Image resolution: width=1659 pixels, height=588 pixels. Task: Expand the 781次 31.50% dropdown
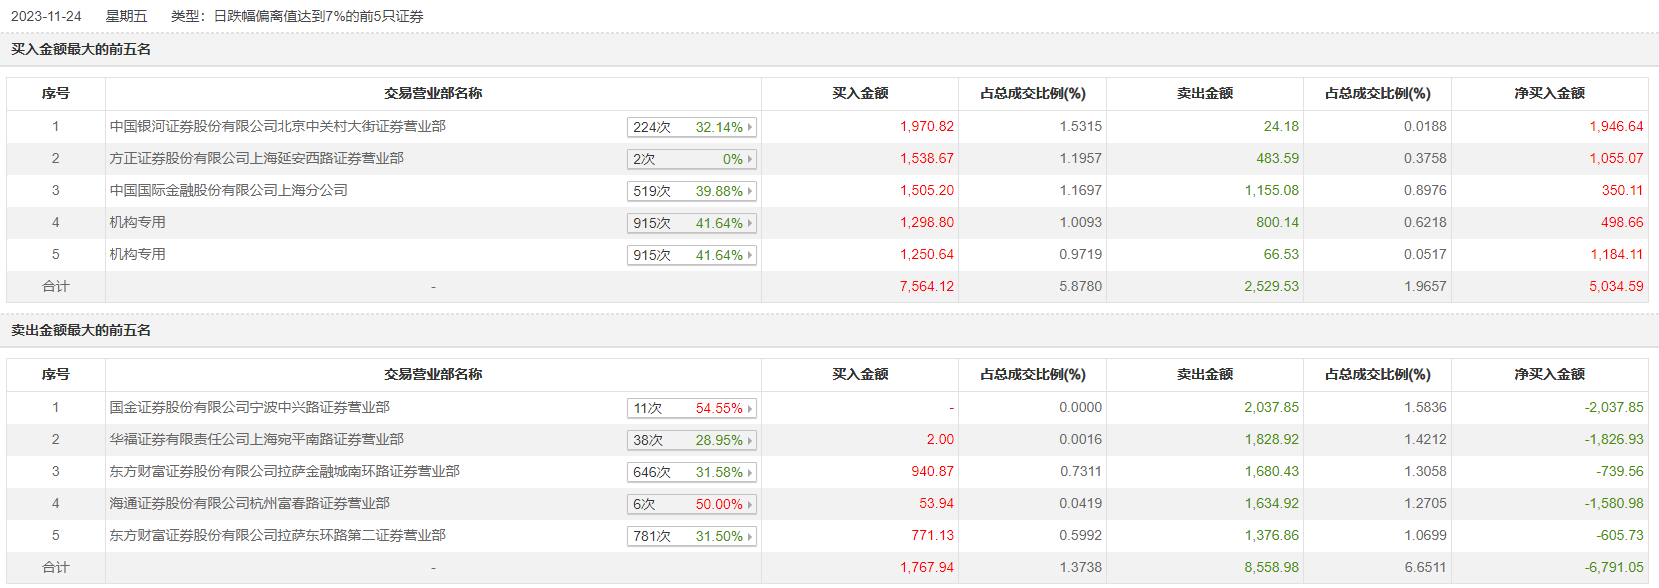pyautogui.click(x=691, y=536)
